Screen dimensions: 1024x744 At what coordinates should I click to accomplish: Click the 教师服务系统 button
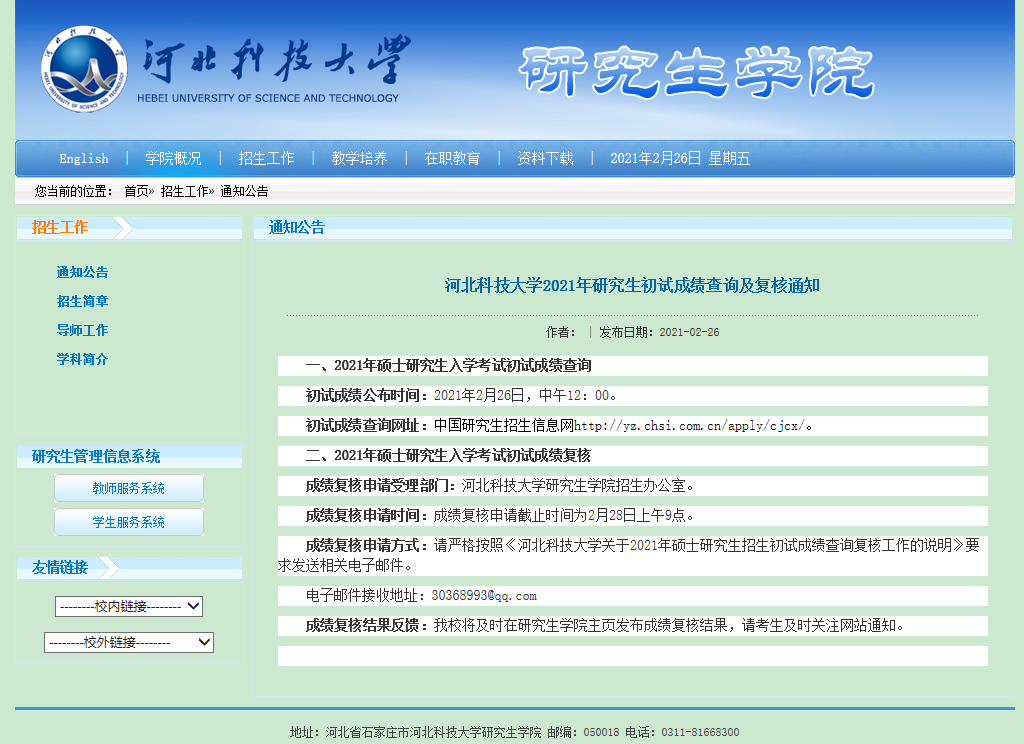[128, 488]
